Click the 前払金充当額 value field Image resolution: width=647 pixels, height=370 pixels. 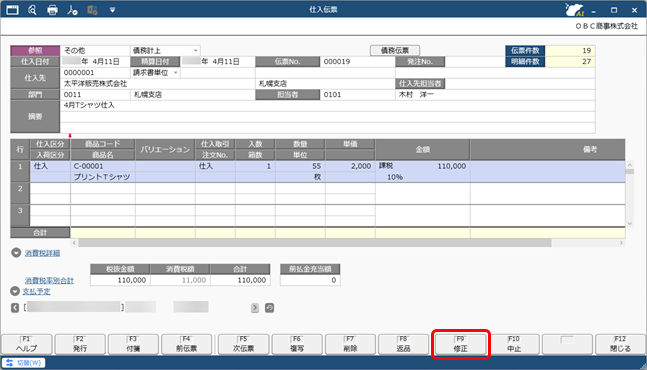click(310, 280)
